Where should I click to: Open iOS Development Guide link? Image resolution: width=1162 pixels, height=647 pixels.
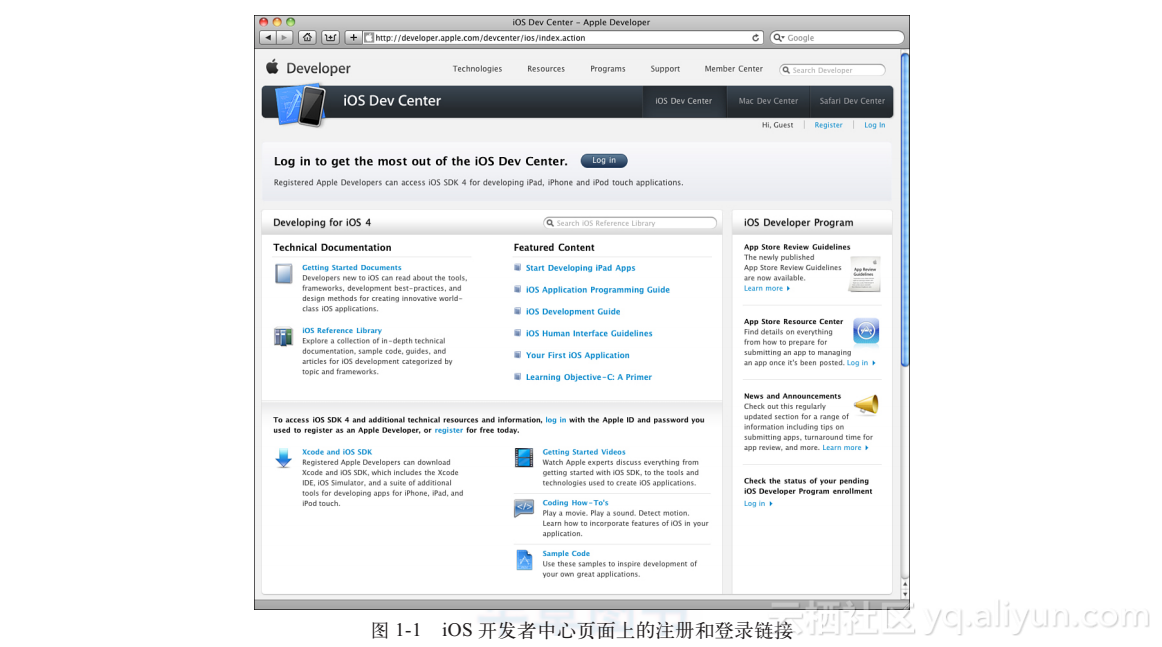573,312
